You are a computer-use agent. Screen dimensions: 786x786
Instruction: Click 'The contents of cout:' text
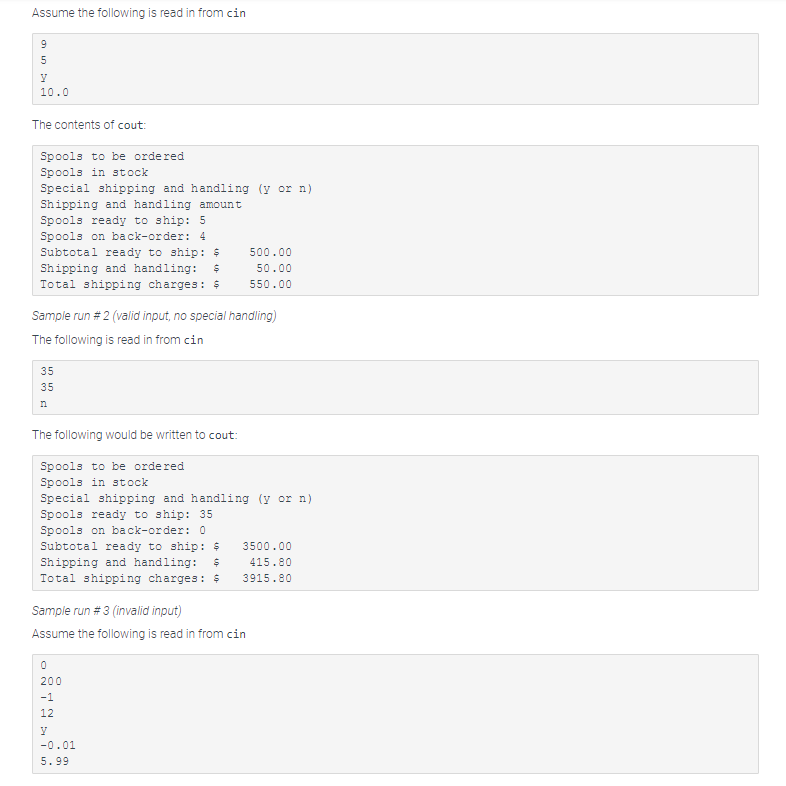(x=88, y=125)
